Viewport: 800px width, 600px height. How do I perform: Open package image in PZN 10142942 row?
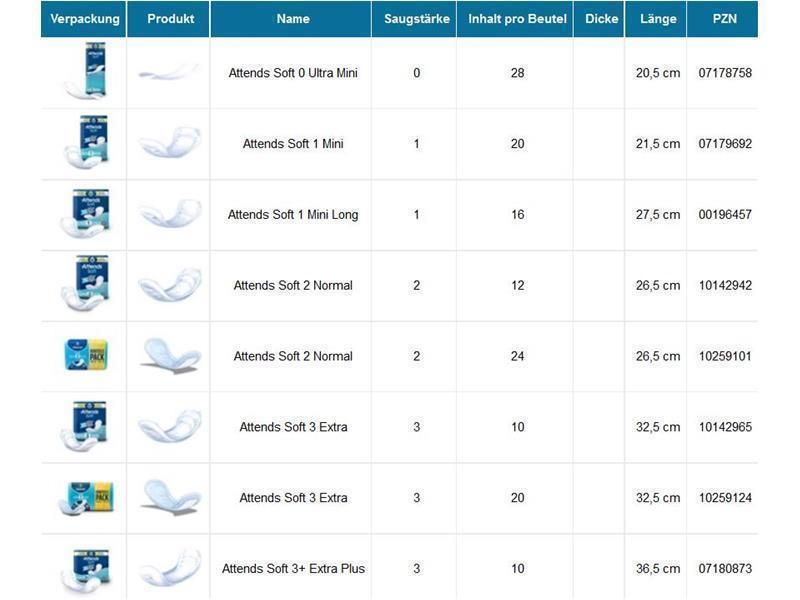[x=85, y=284]
